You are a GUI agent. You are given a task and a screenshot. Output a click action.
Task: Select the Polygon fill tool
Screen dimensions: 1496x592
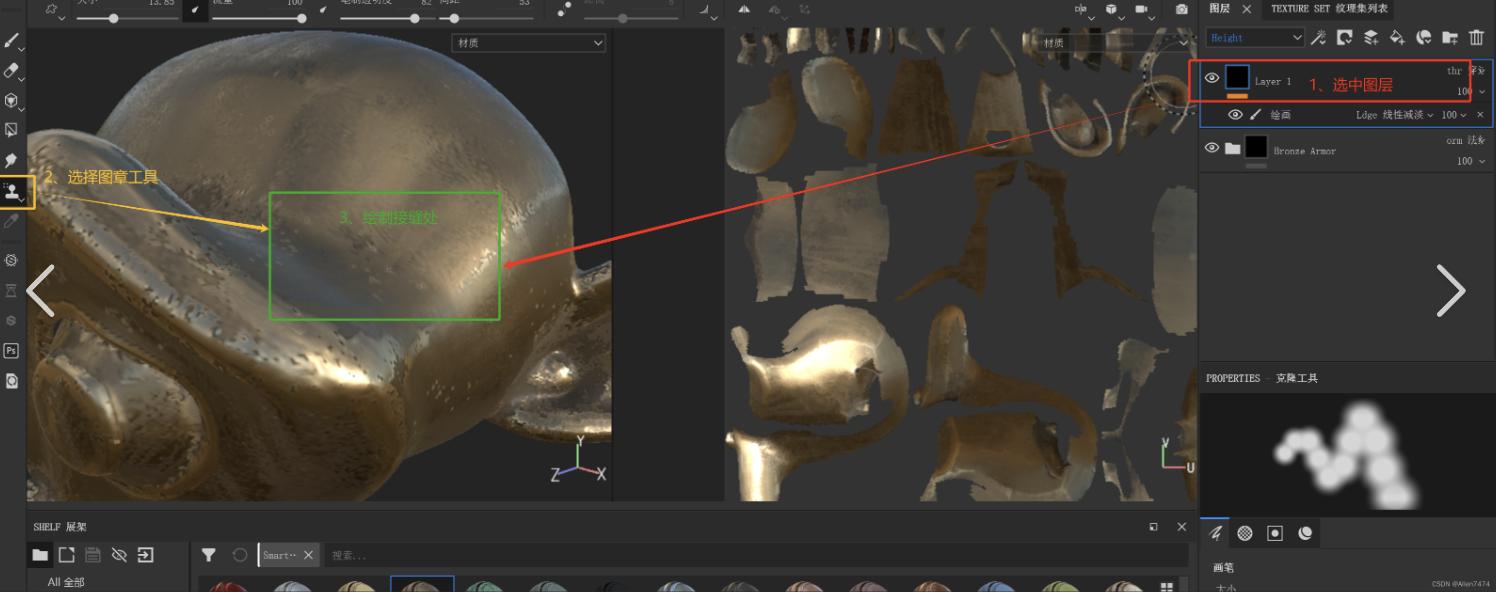(12, 130)
